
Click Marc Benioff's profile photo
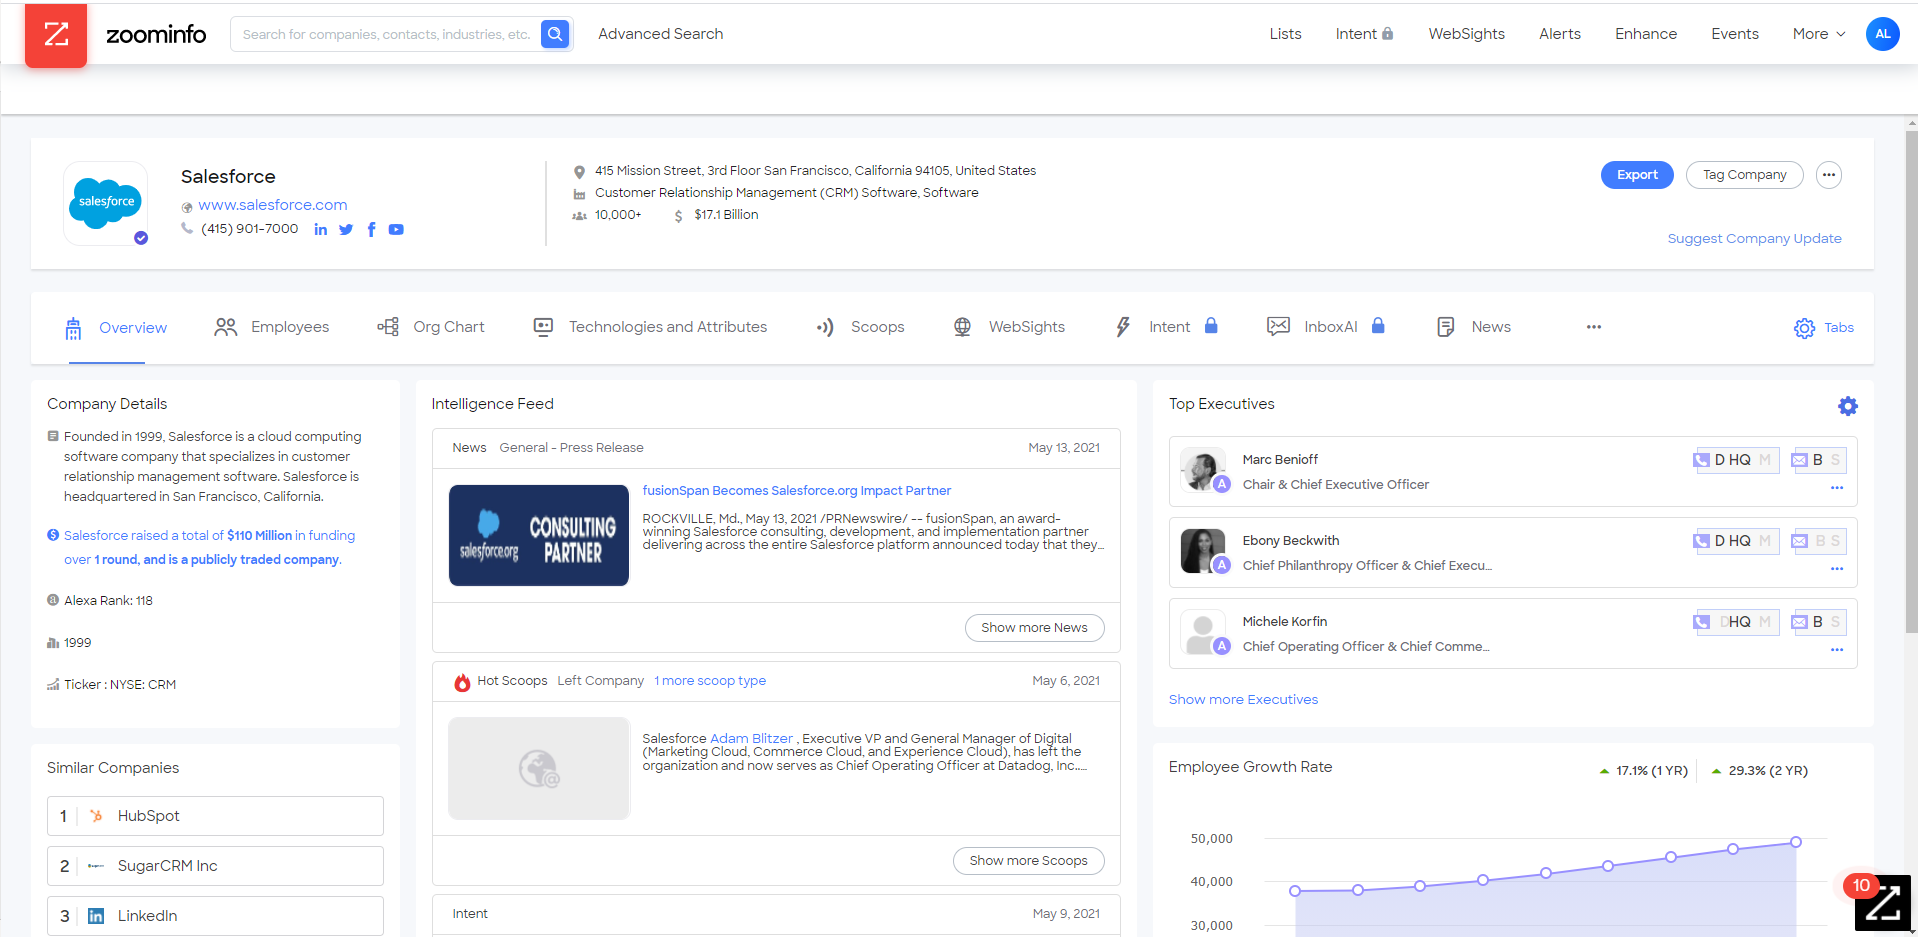(x=1203, y=470)
